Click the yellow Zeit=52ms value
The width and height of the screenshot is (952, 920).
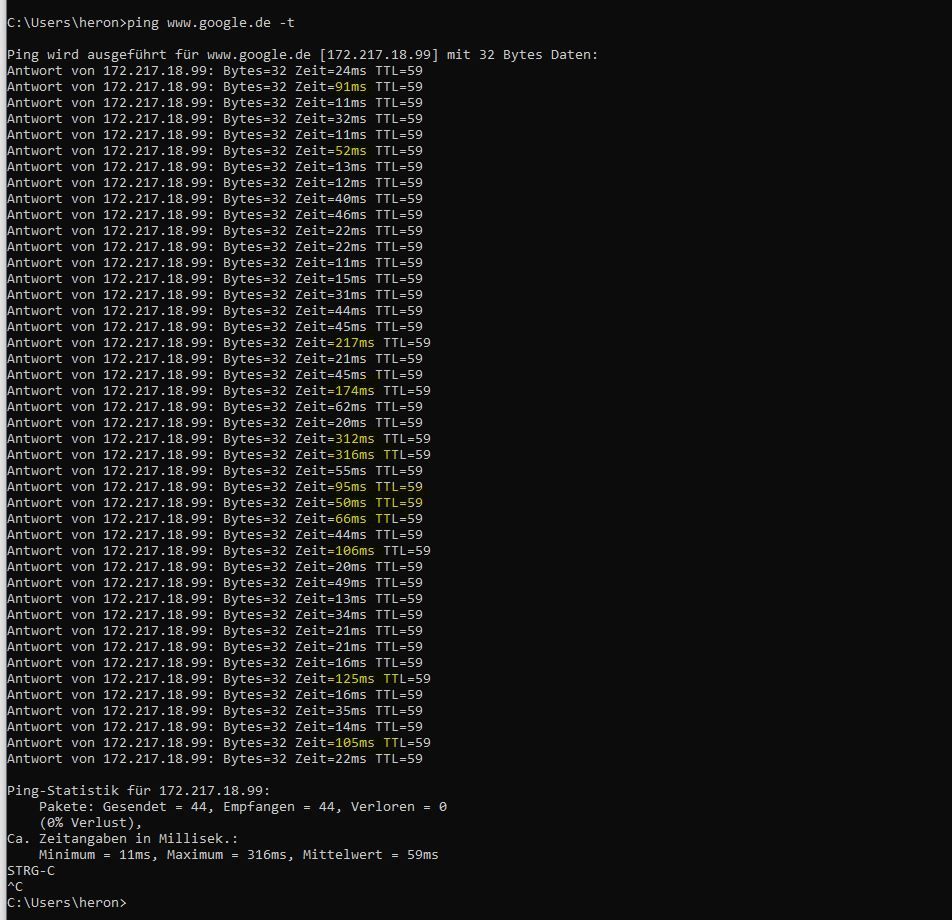point(331,151)
